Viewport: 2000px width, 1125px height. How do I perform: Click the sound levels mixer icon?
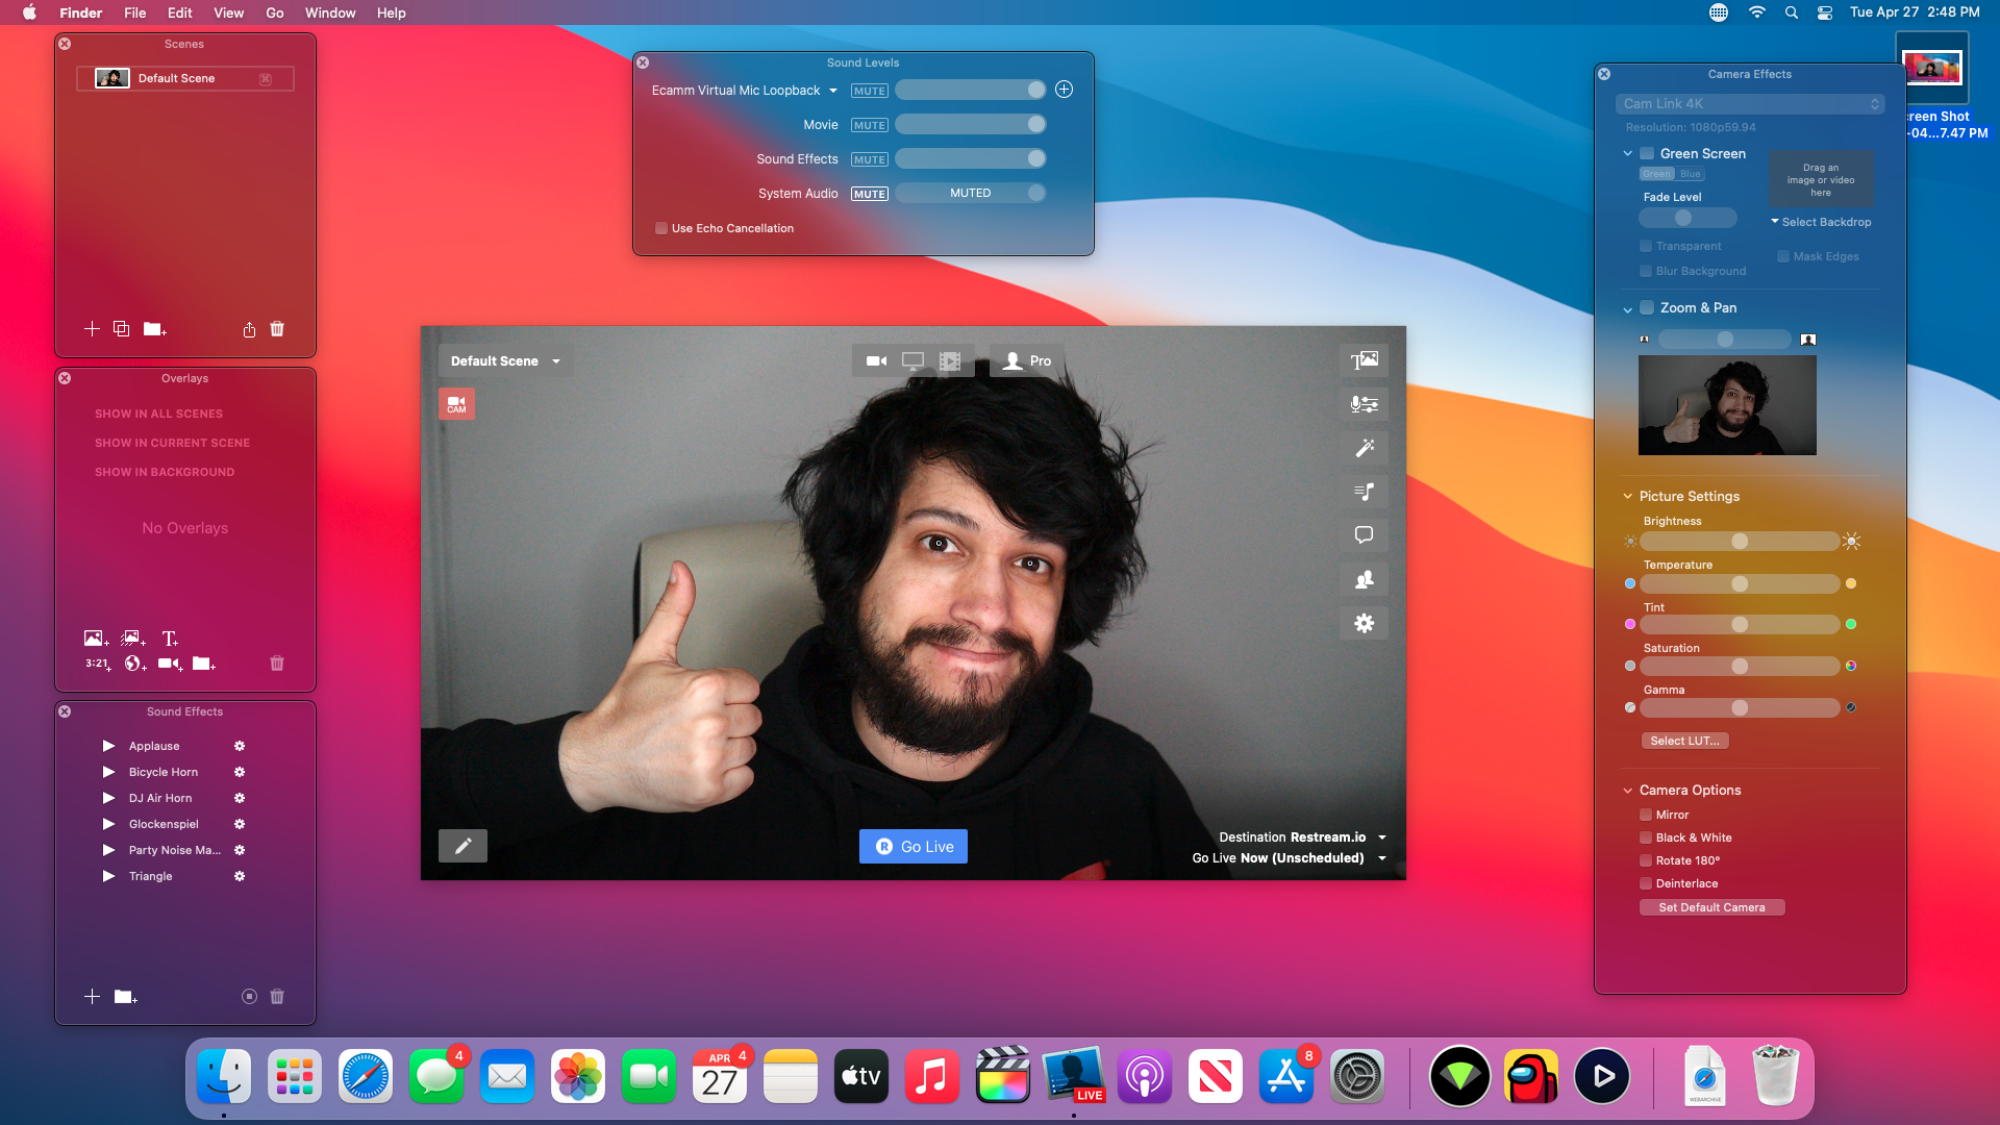pyautogui.click(x=1364, y=404)
